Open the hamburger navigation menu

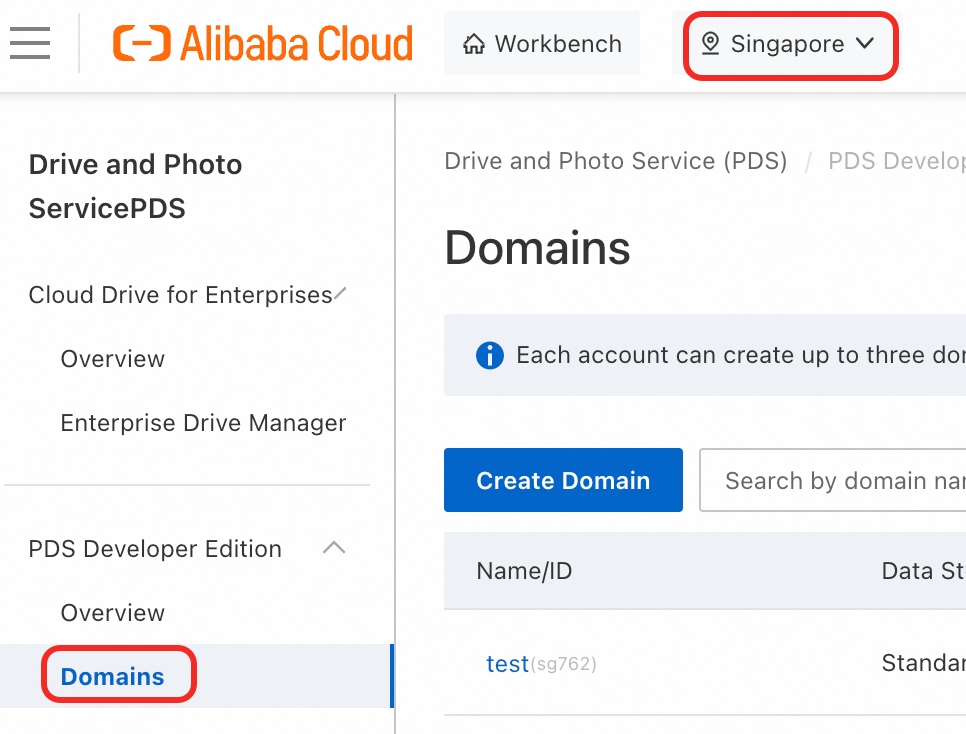30,43
